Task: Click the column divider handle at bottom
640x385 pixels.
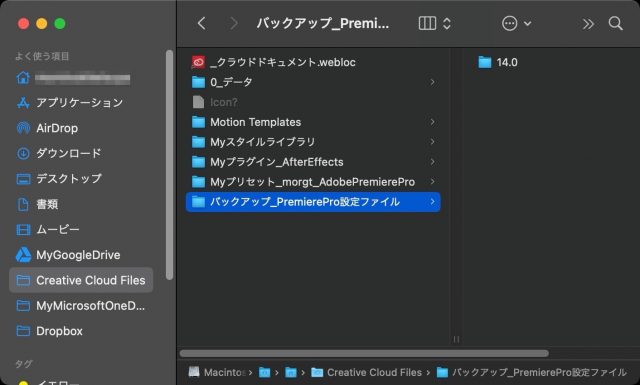Action: pos(456,339)
